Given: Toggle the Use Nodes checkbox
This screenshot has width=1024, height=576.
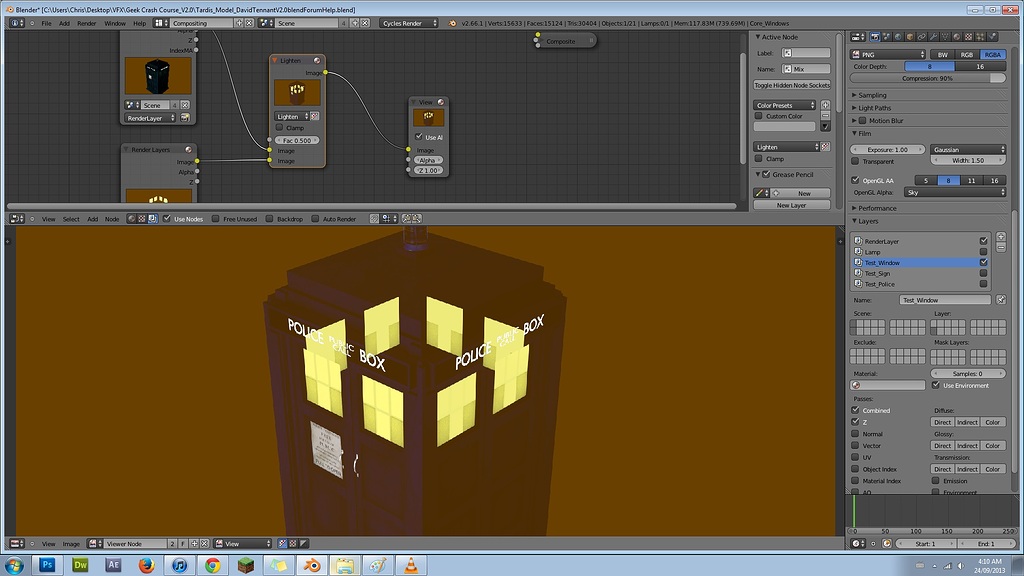Looking at the screenshot, I should [167, 219].
